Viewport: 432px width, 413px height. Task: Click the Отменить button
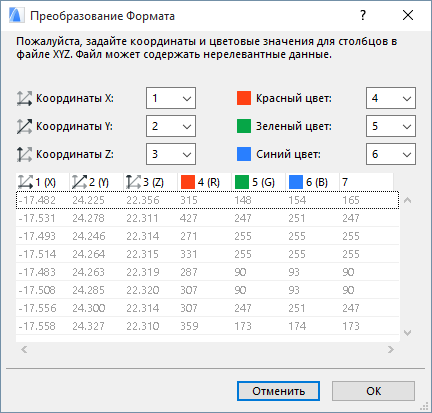(x=278, y=391)
